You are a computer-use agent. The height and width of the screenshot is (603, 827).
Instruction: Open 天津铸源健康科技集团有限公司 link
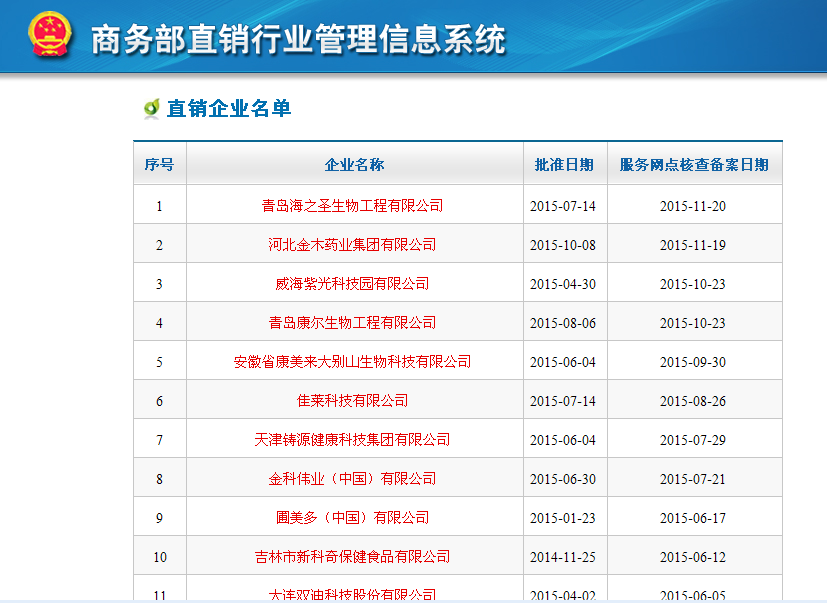[x=352, y=440]
